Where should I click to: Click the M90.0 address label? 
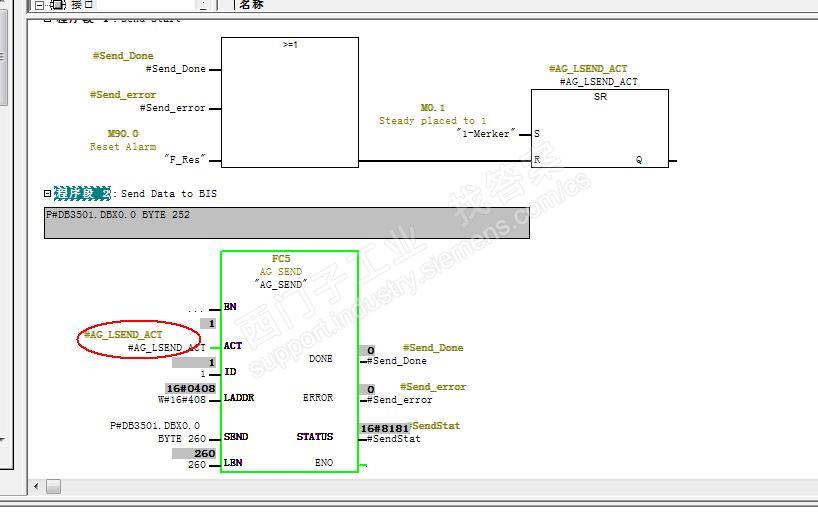pyautogui.click(x=123, y=134)
